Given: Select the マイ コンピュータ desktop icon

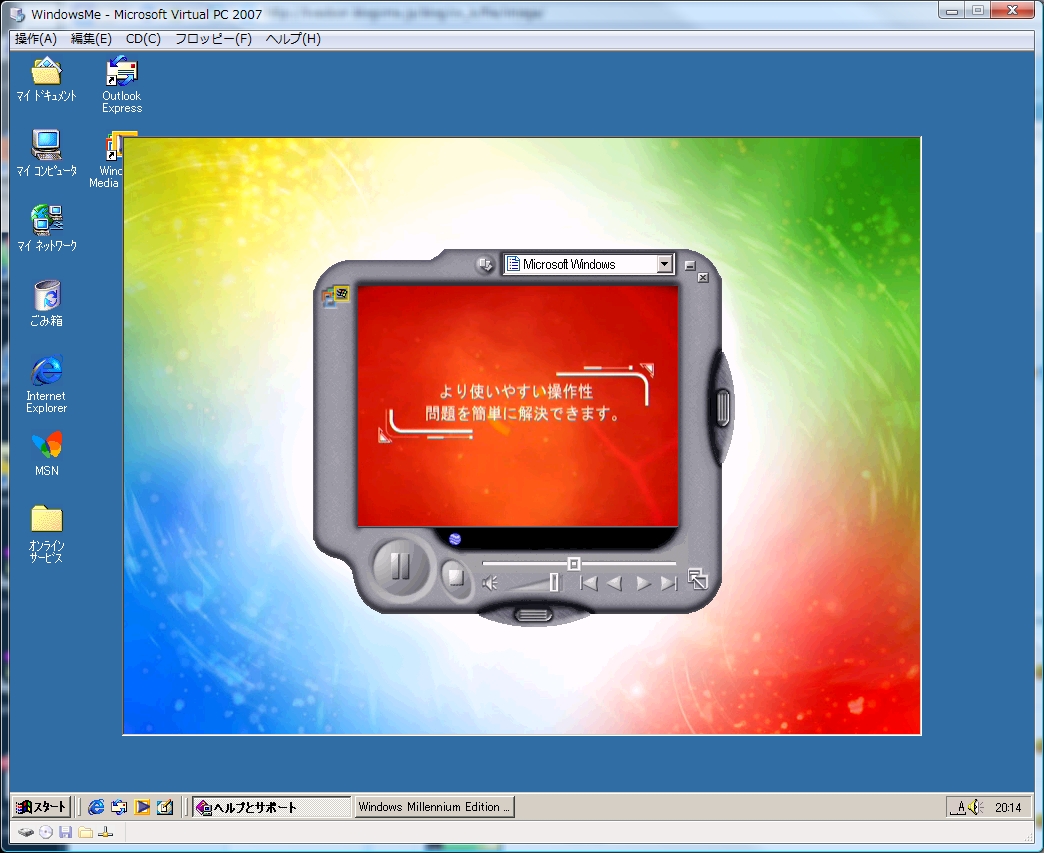Looking at the screenshot, I should [47, 154].
